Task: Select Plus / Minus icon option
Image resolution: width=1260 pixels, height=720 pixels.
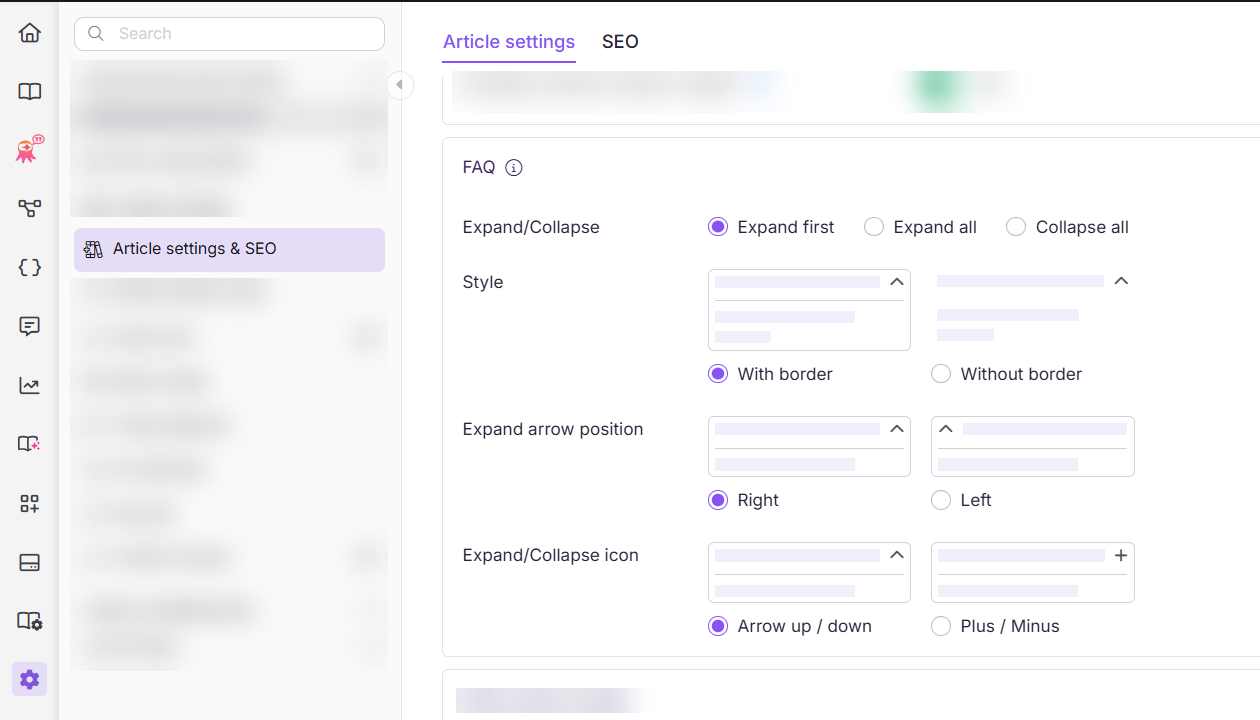Action: tap(941, 626)
